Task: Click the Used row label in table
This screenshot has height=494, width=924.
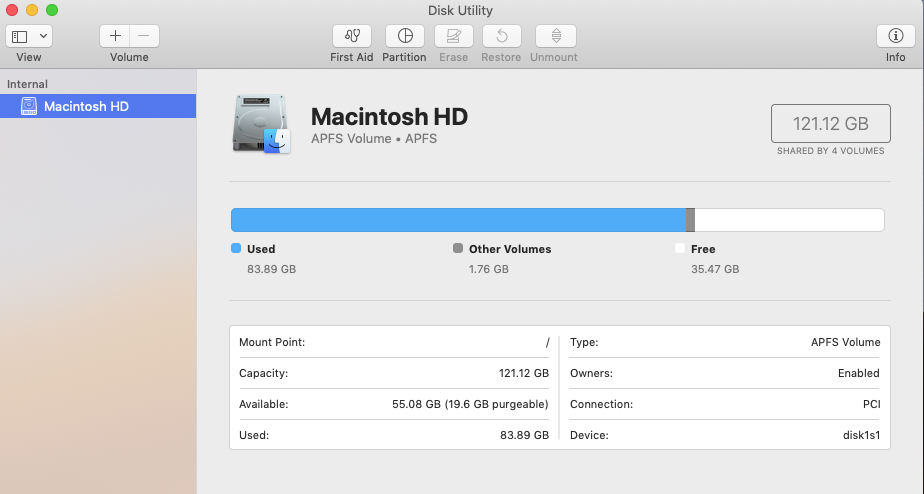Action: (x=254, y=435)
